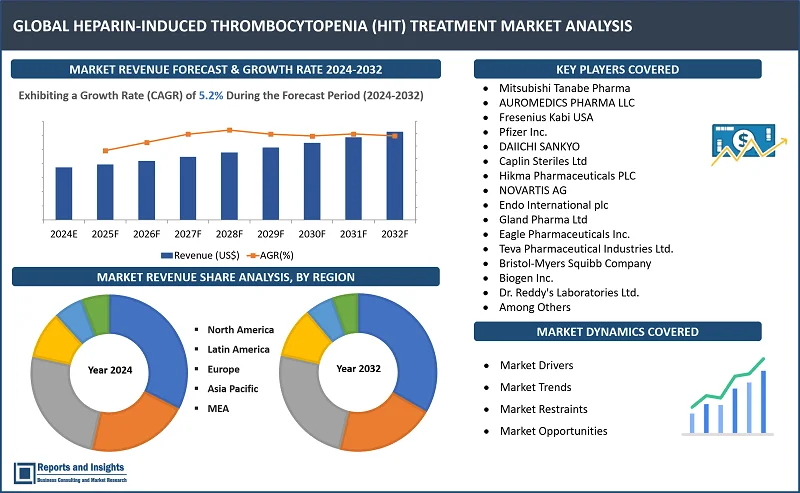Screen dimensions: 800x493
Task: Click the Revenue (US$) legend swatch
Action: [x=166, y=255]
